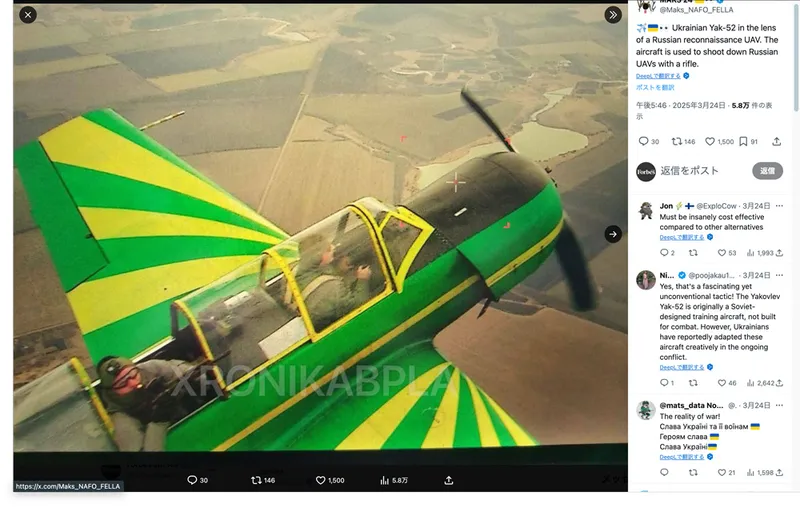Viewport: 800px width, 507px height.
Task: Click the reply bubble showing 30 in the side panel
Action: point(648,141)
